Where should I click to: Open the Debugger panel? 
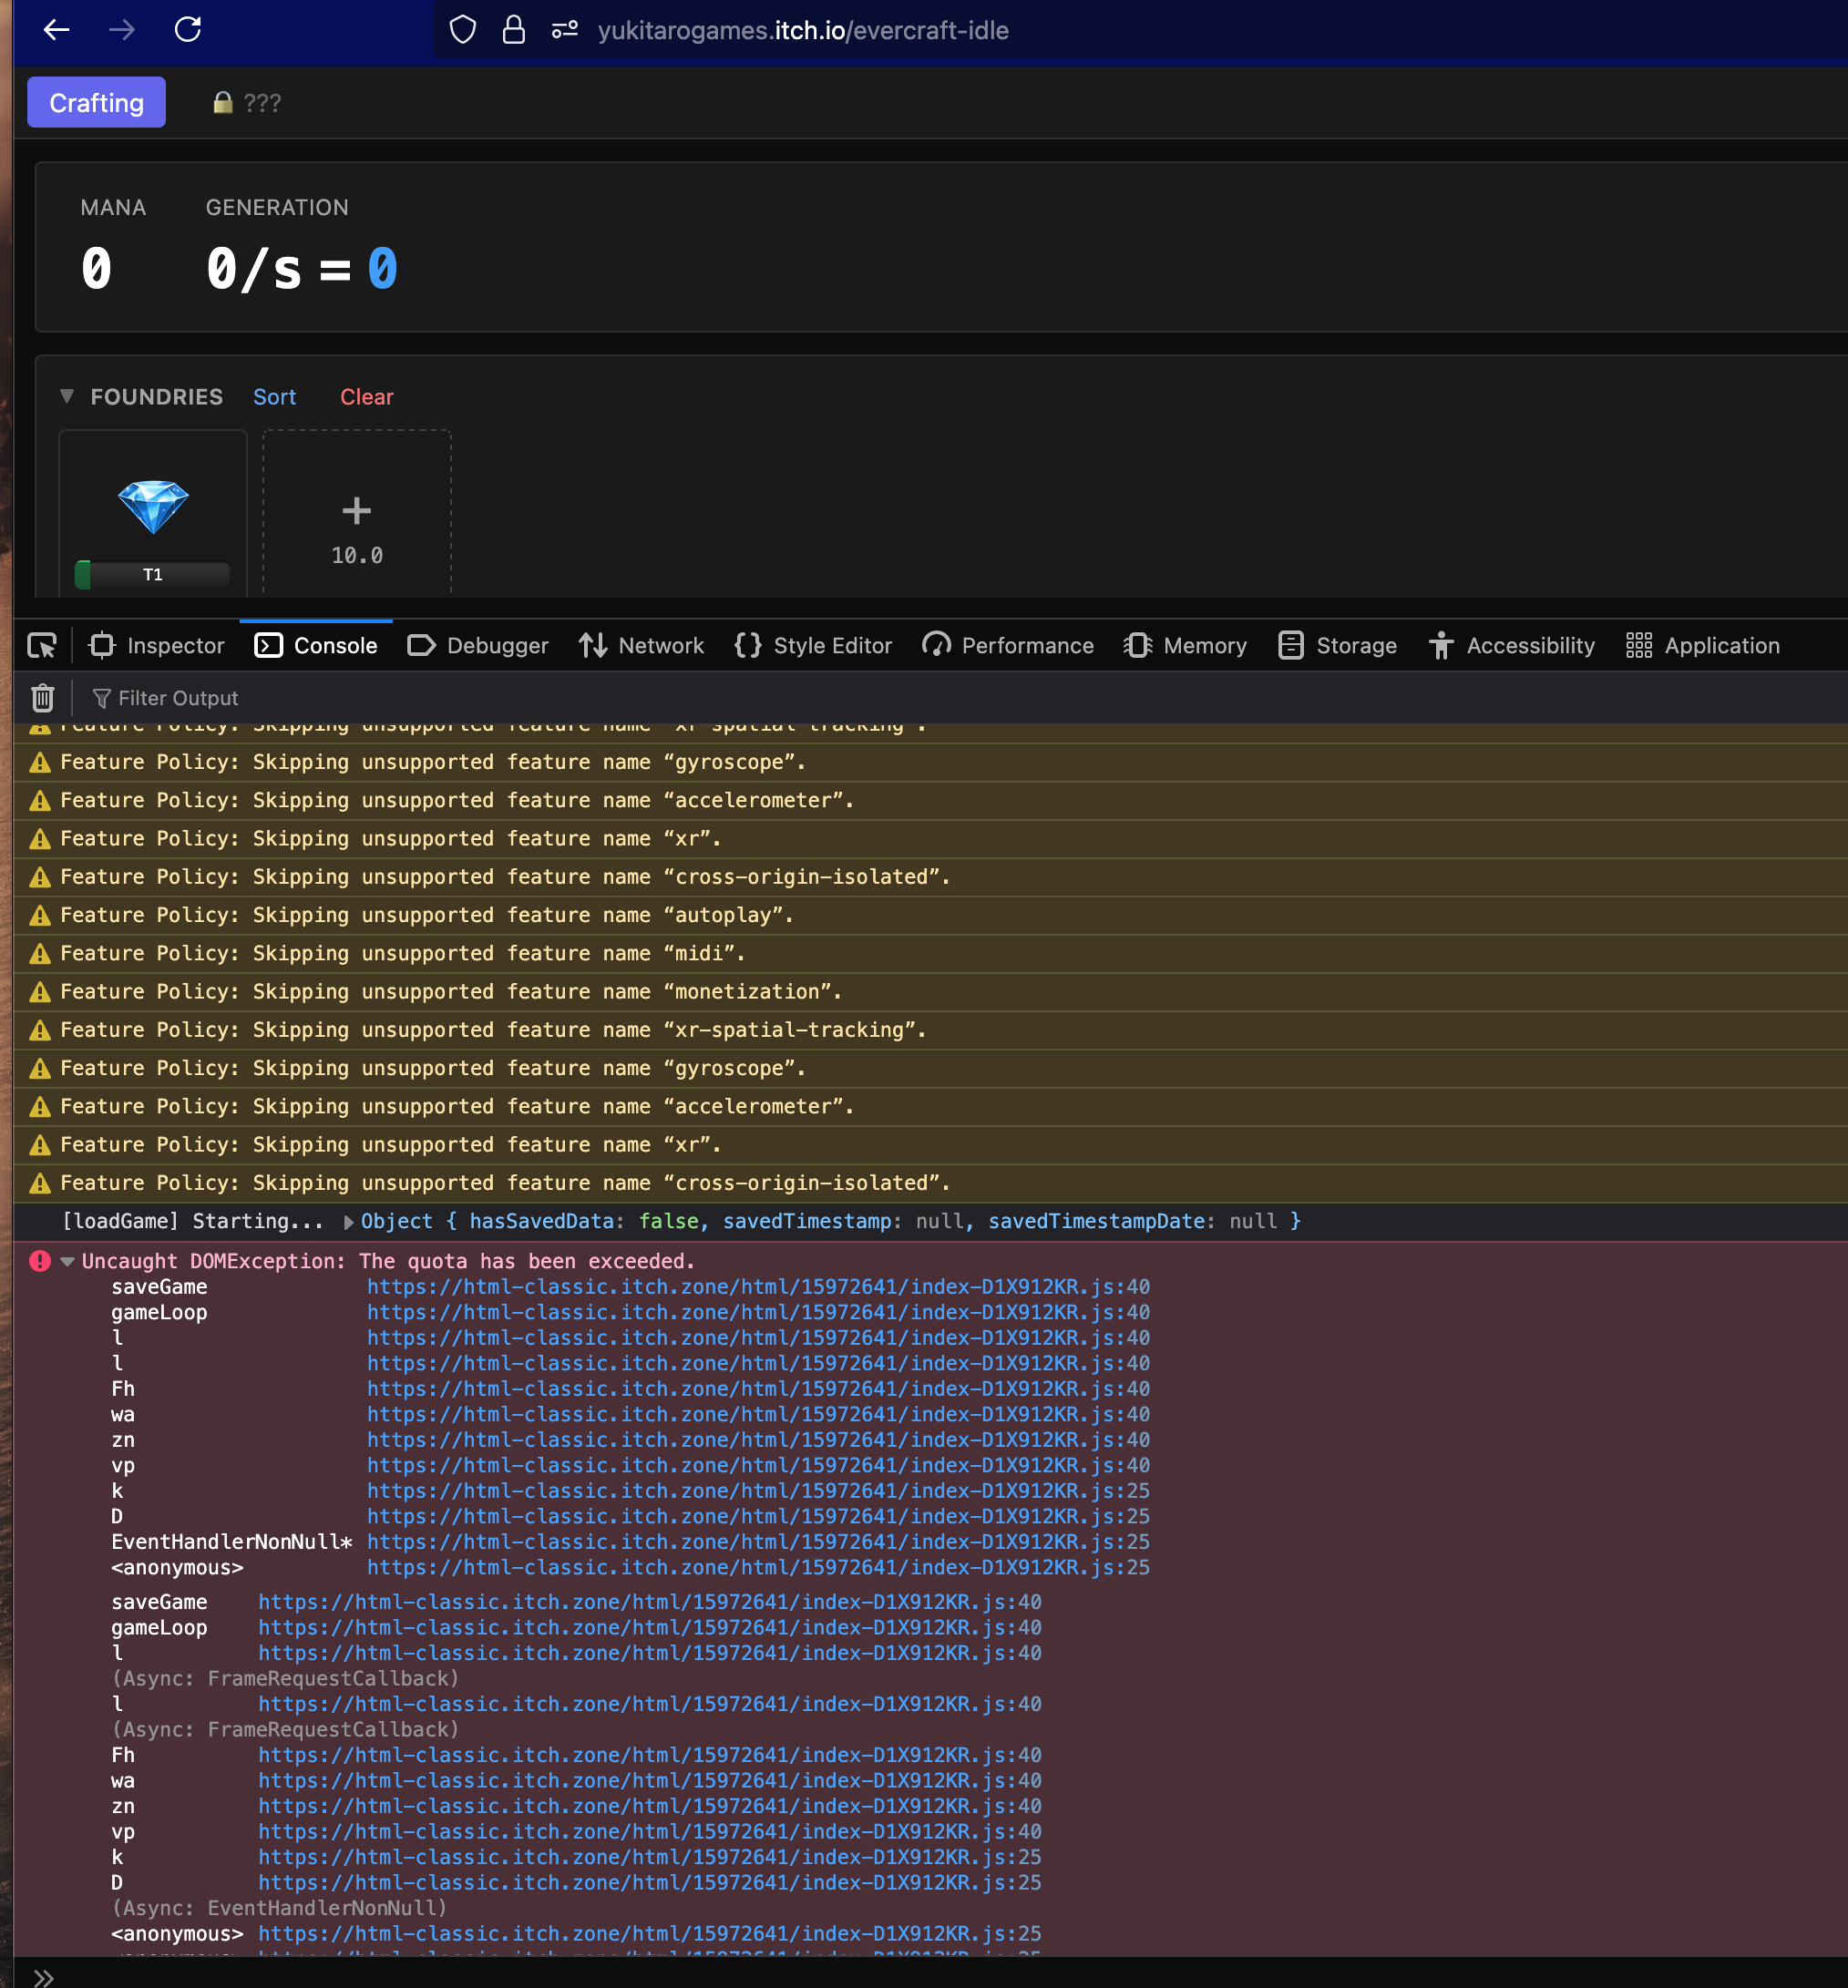tap(478, 646)
